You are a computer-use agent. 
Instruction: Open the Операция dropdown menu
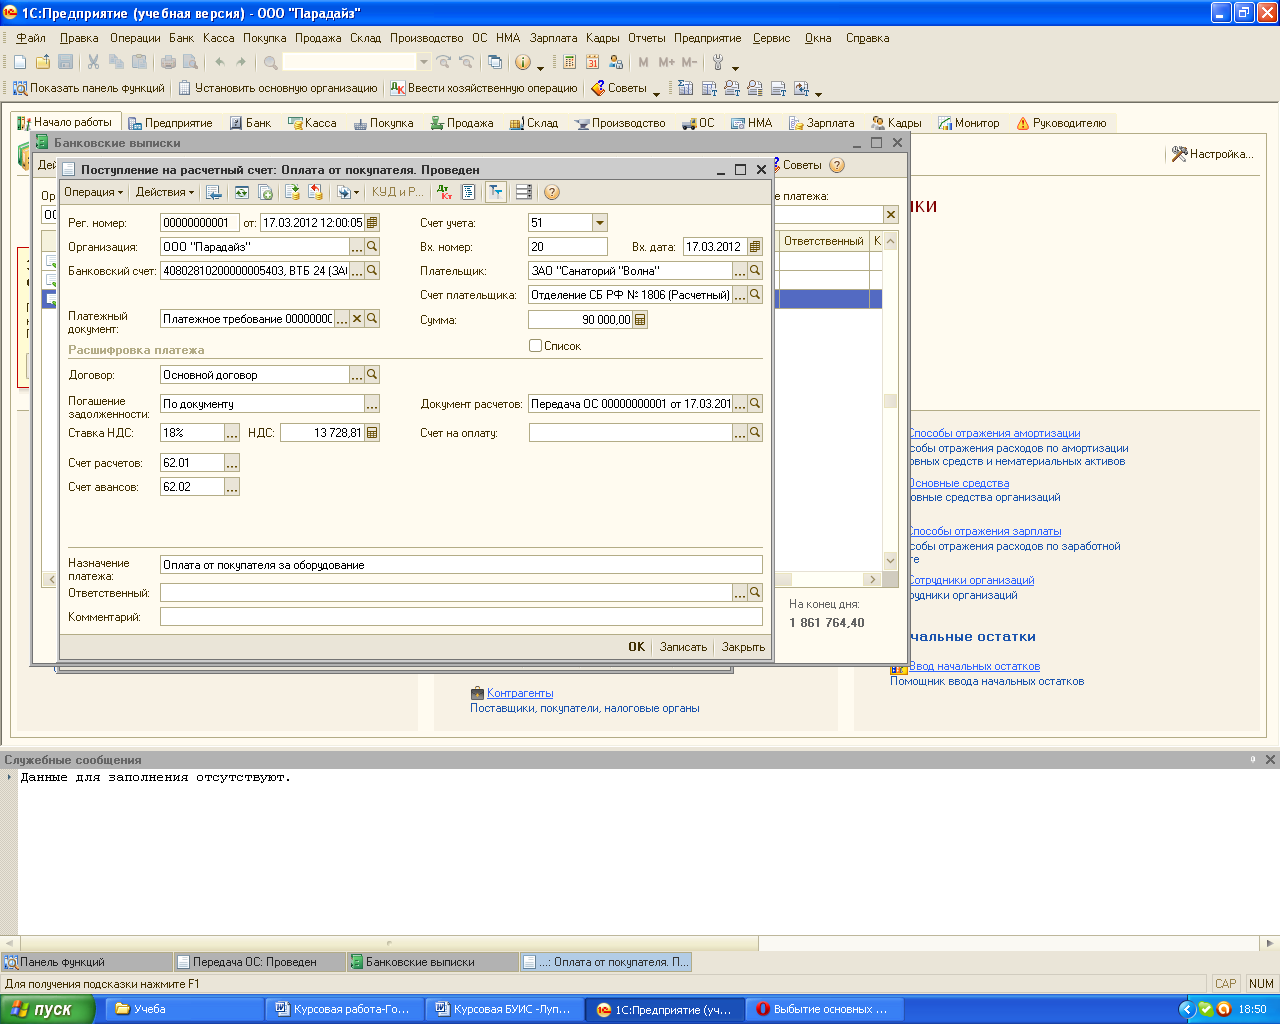click(x=93, y=192)
